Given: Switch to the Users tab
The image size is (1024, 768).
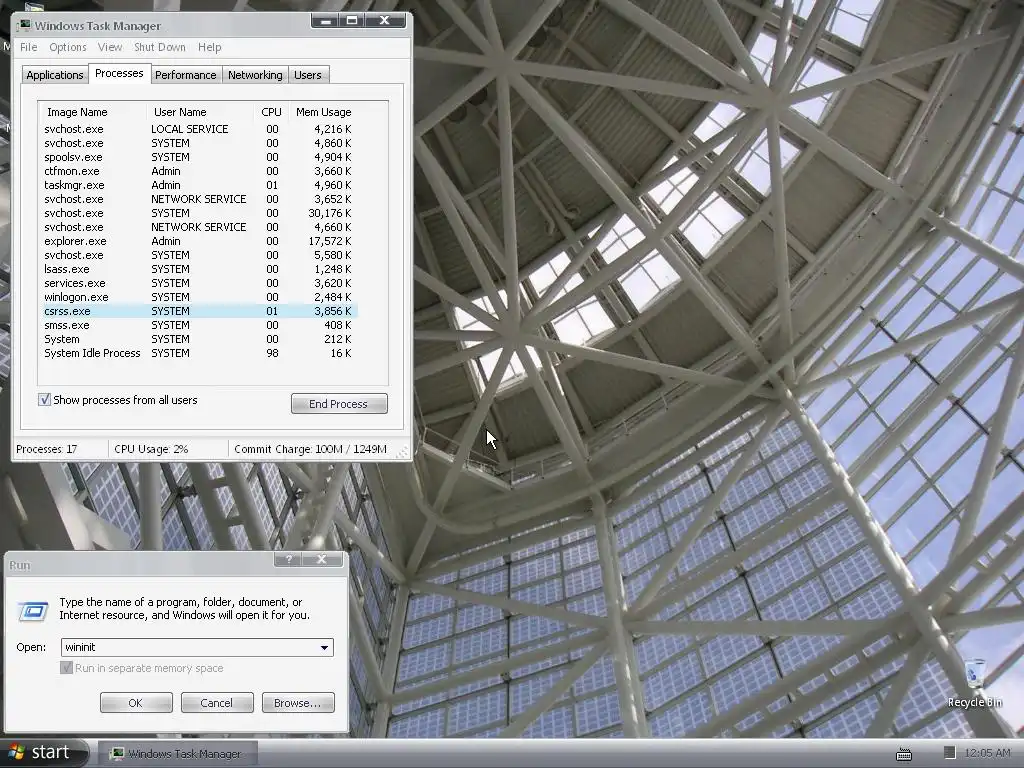Looking at the screenshot, I should pos(308,74).
